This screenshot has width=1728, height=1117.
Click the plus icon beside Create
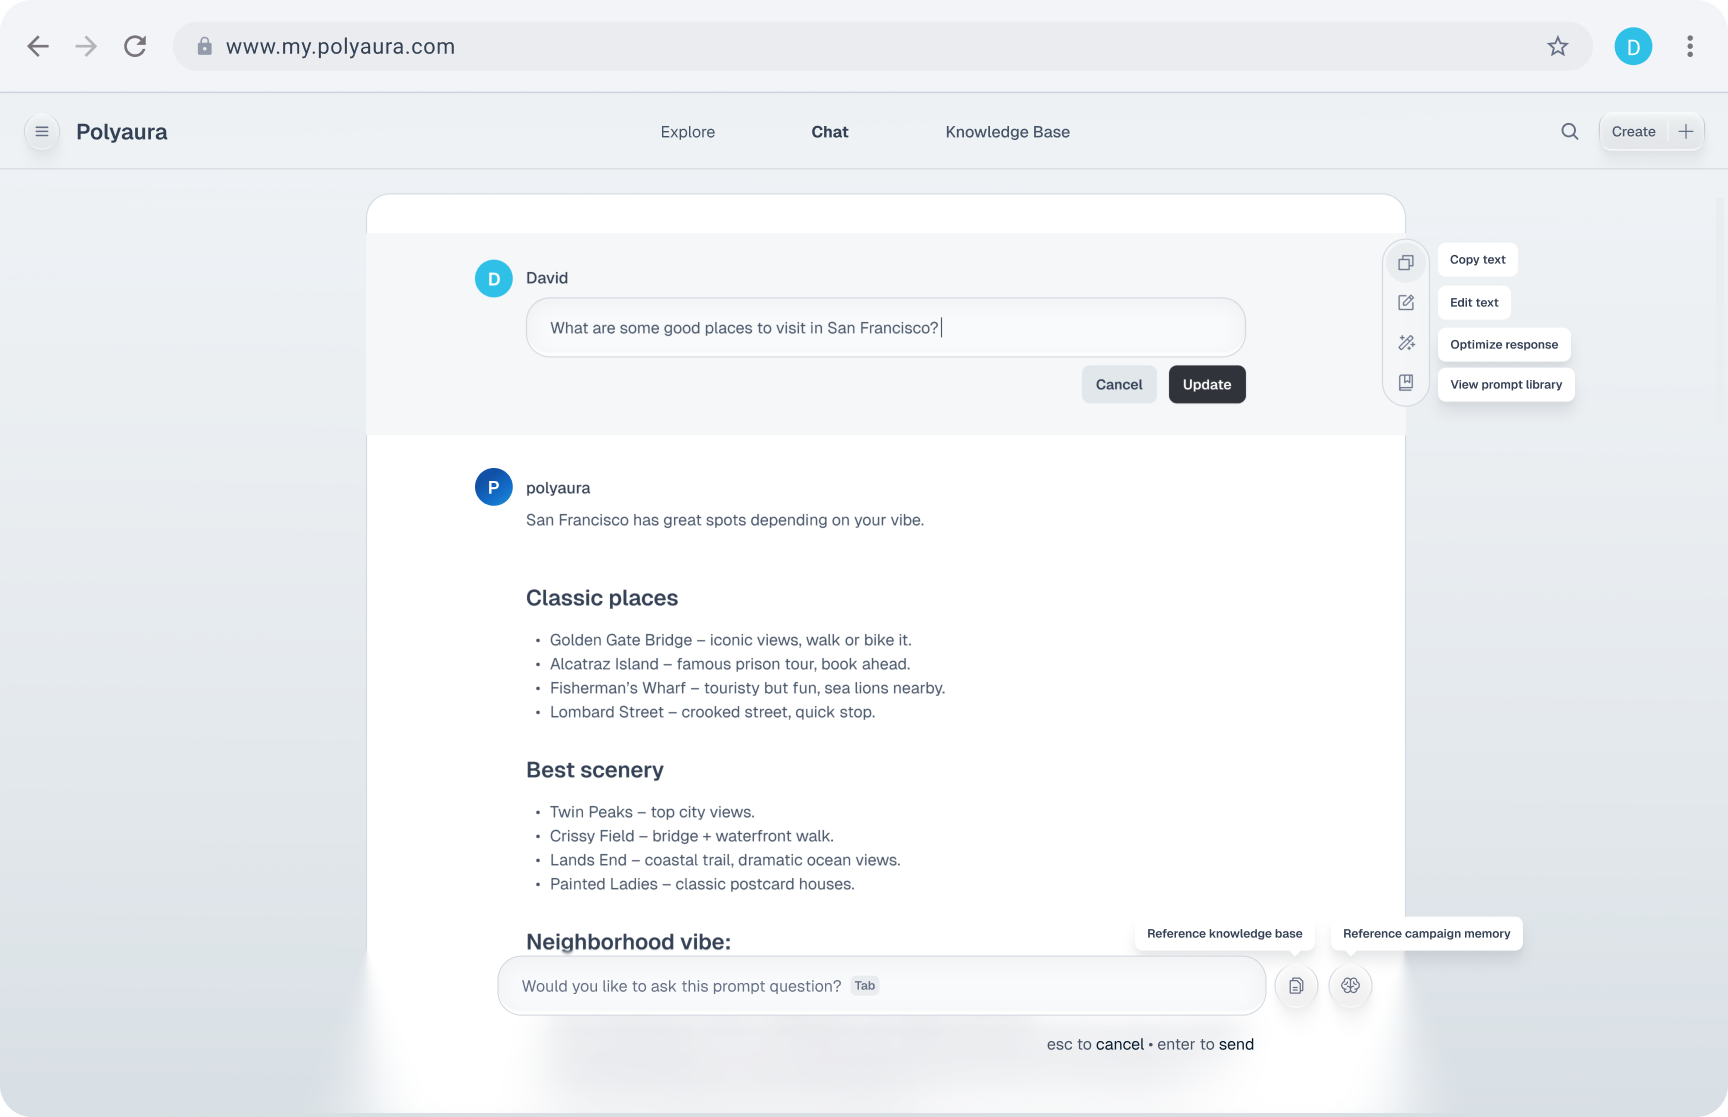pos(1686,131)
